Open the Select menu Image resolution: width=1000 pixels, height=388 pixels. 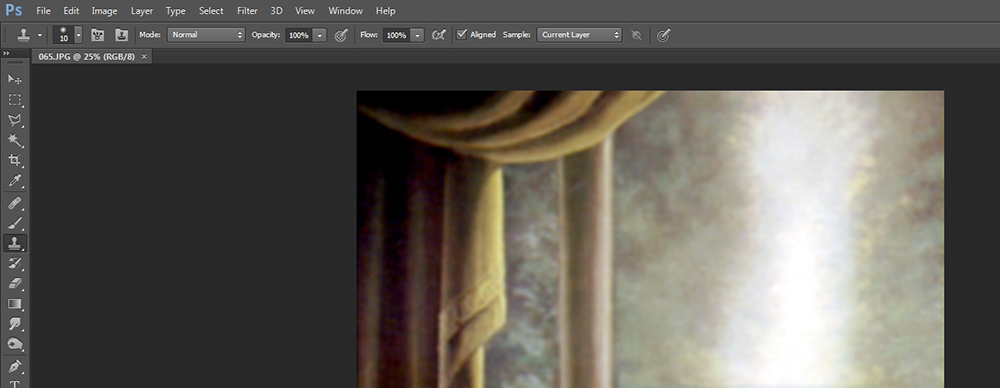pos(211,11)
